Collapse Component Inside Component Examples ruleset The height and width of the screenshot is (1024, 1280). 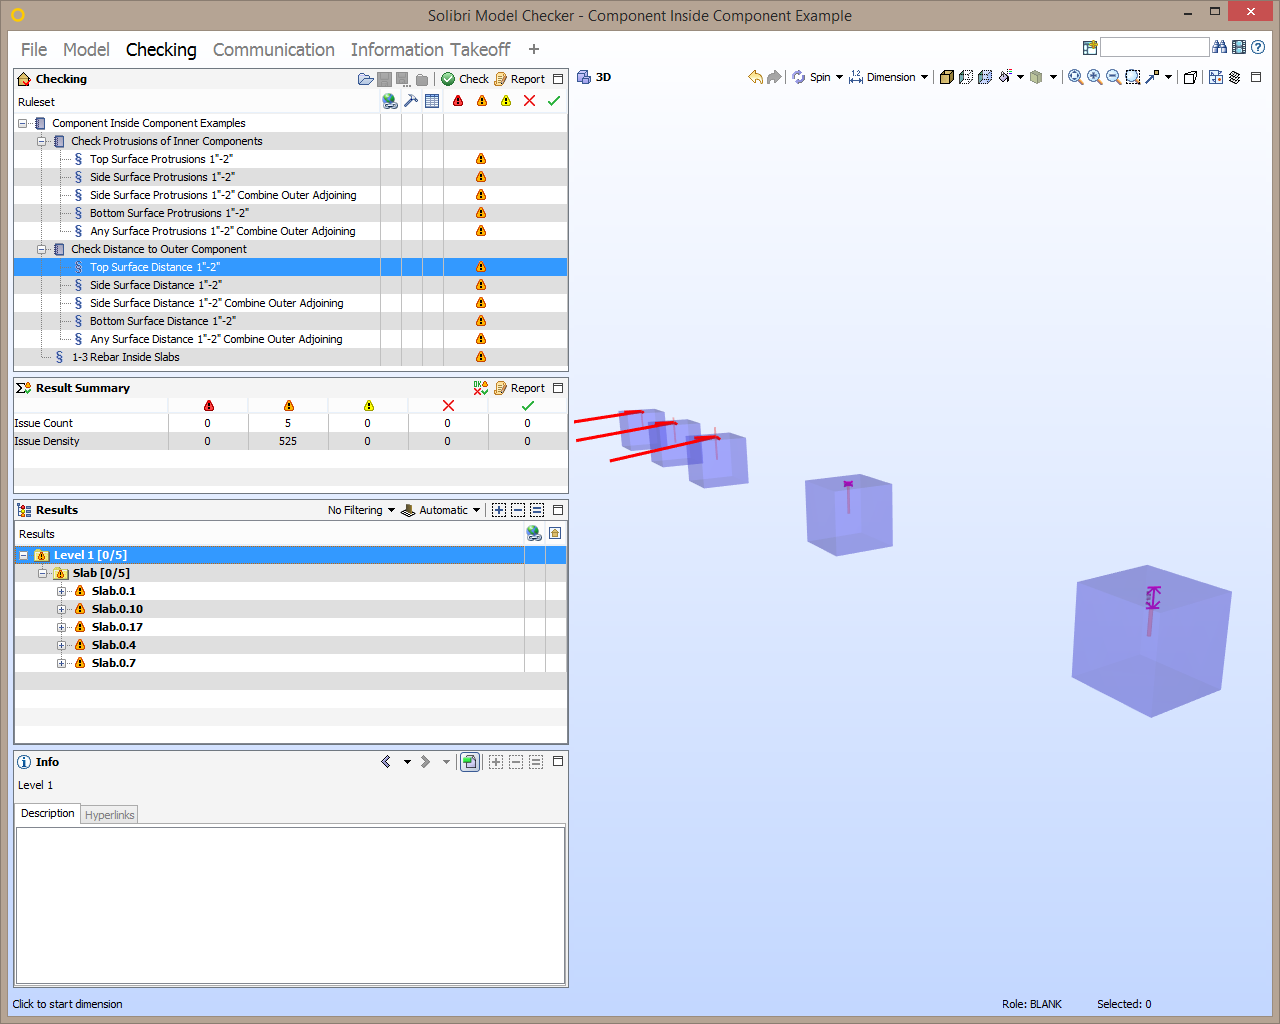pos(23,123)
